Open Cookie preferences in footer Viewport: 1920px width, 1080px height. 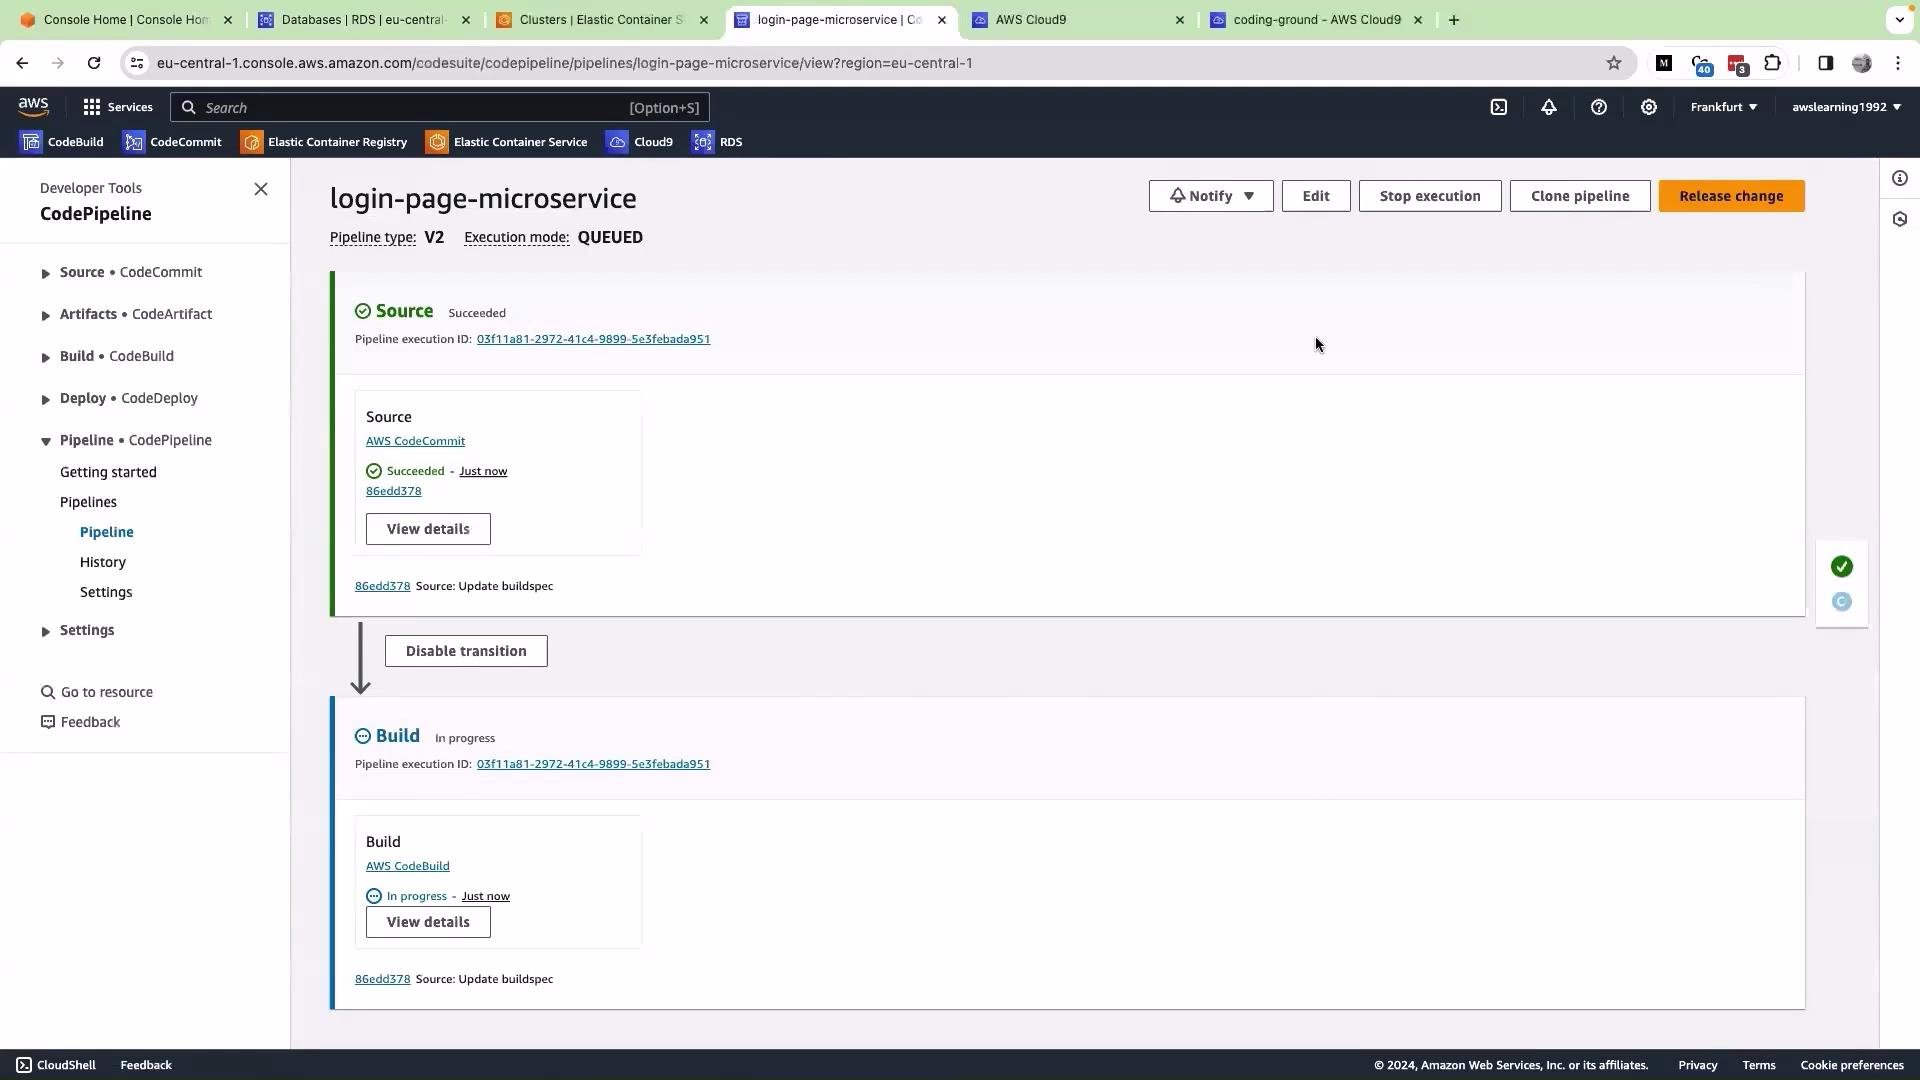pos(1851,1065)
